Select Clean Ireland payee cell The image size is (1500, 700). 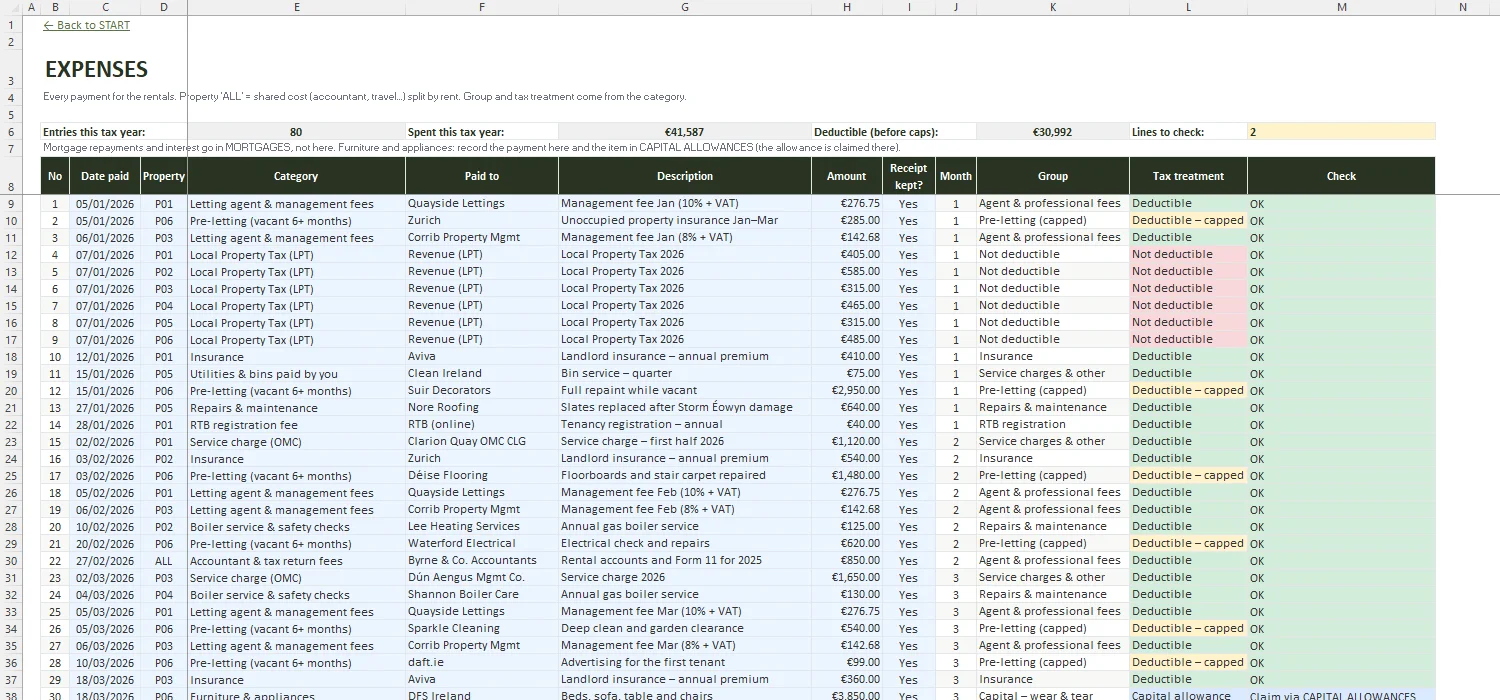(x=482, y=373)
